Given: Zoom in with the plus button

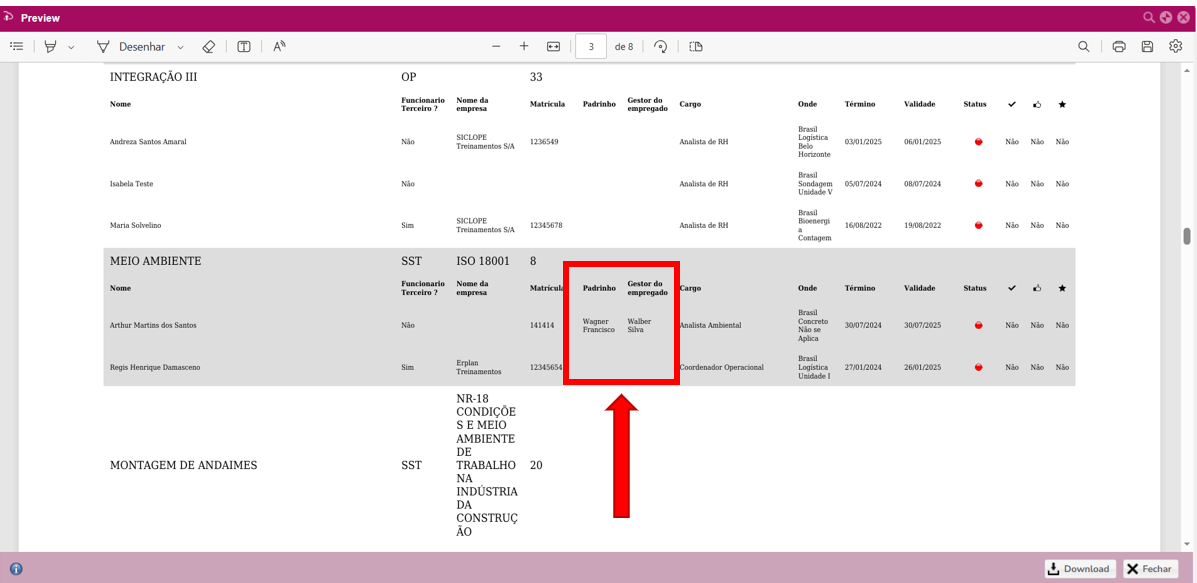Looking at the screenshot, I should pyautogui.click(x=524, y=47).
